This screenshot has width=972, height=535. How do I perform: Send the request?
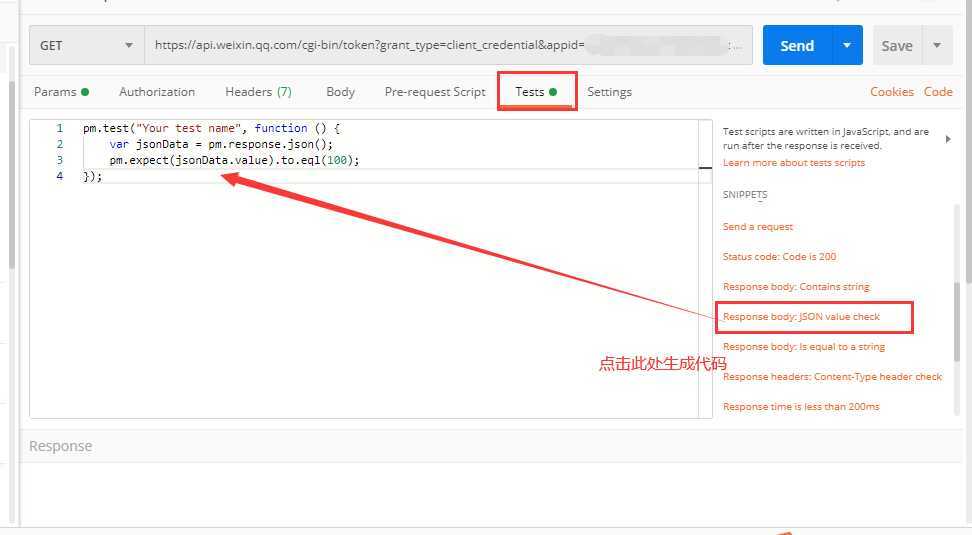coord(797,46)
